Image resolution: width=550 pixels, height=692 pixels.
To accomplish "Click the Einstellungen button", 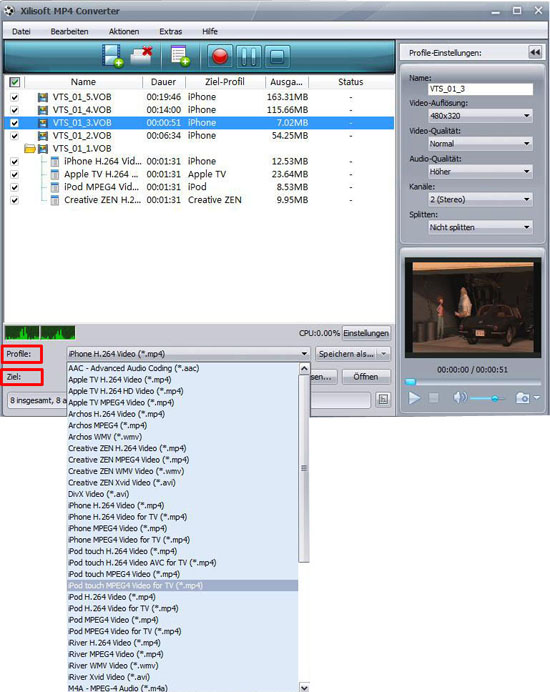I will pos(366,333).
